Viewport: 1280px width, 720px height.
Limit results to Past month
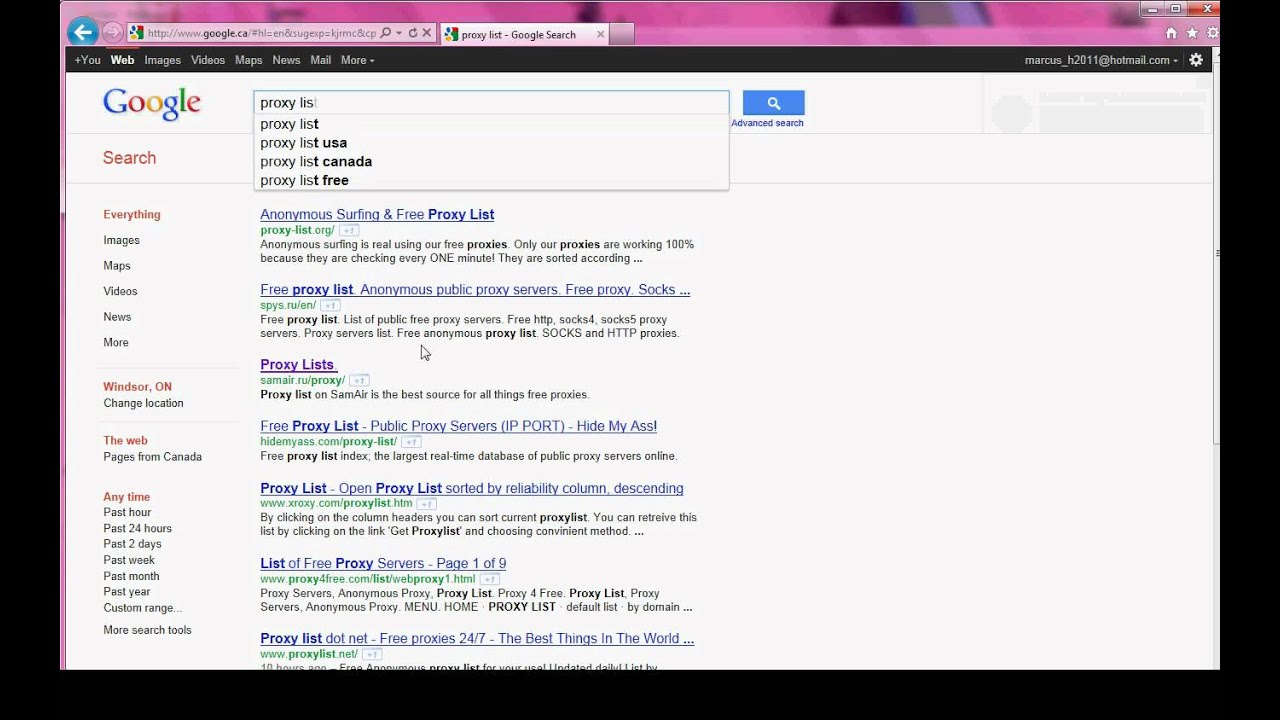click(131, 576)
